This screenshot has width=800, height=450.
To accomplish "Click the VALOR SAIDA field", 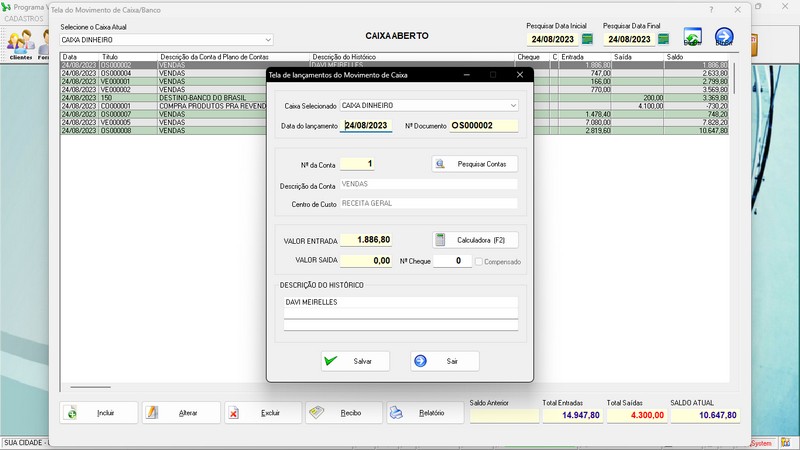I will (x=366, y=261).
